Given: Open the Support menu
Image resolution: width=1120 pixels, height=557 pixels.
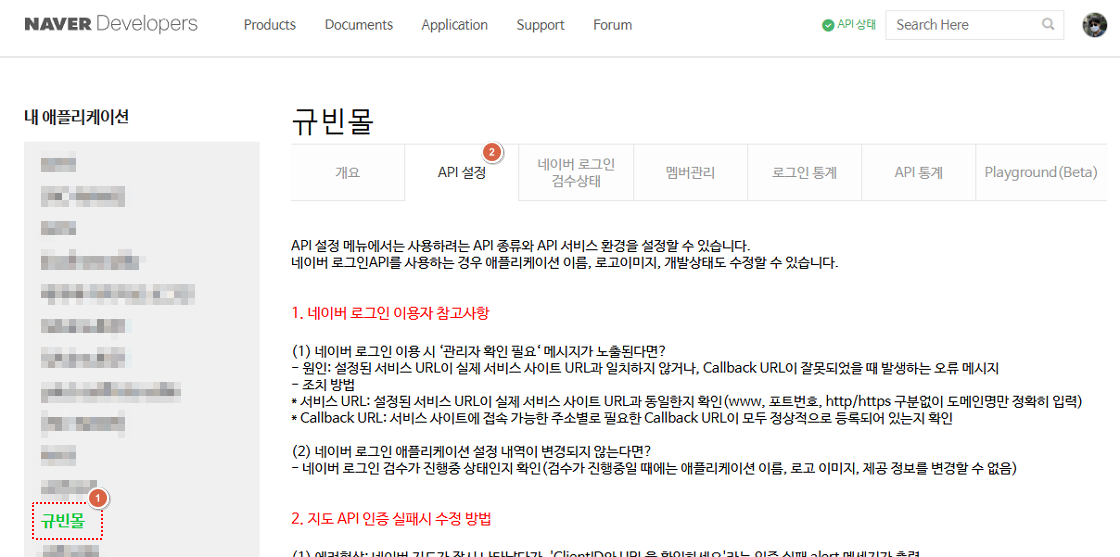Looking at the screenshot, I should pos(540,25).
